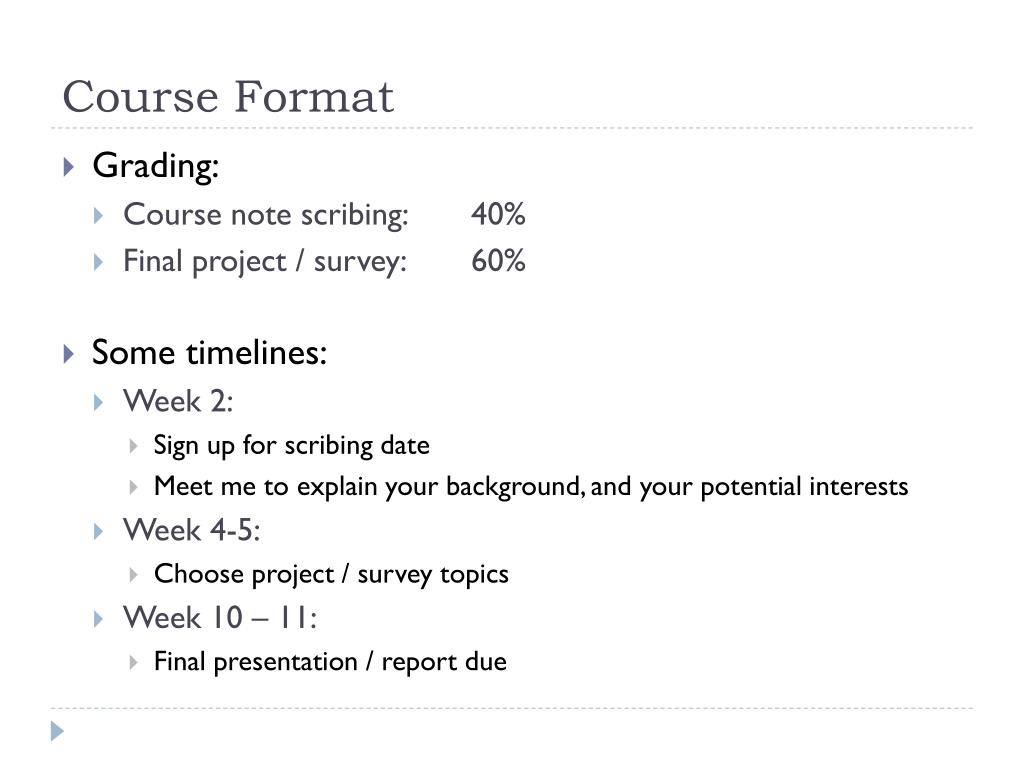Click bullet before Final presentation / report due
The height and width of the screenshot is (768, 1024).
click(133, 662)
